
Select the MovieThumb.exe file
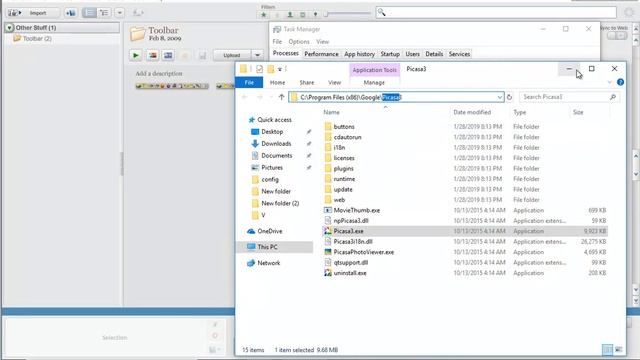tap(357, 210)
